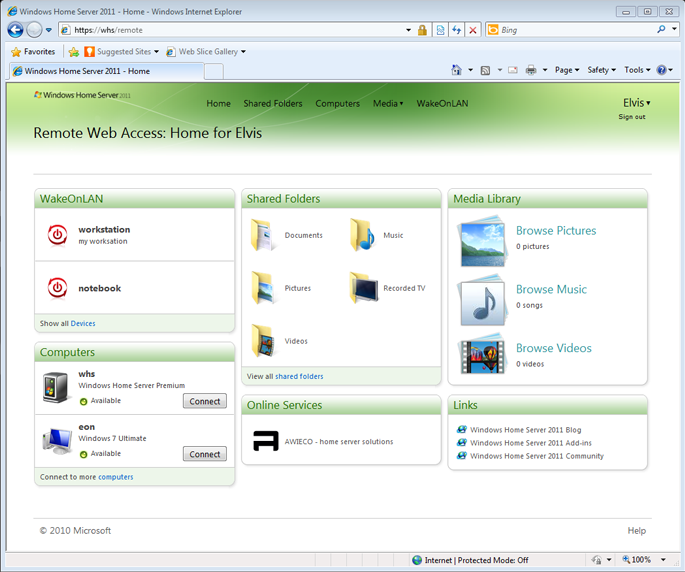Open the Videos shared folder icon

click(263, 341)
